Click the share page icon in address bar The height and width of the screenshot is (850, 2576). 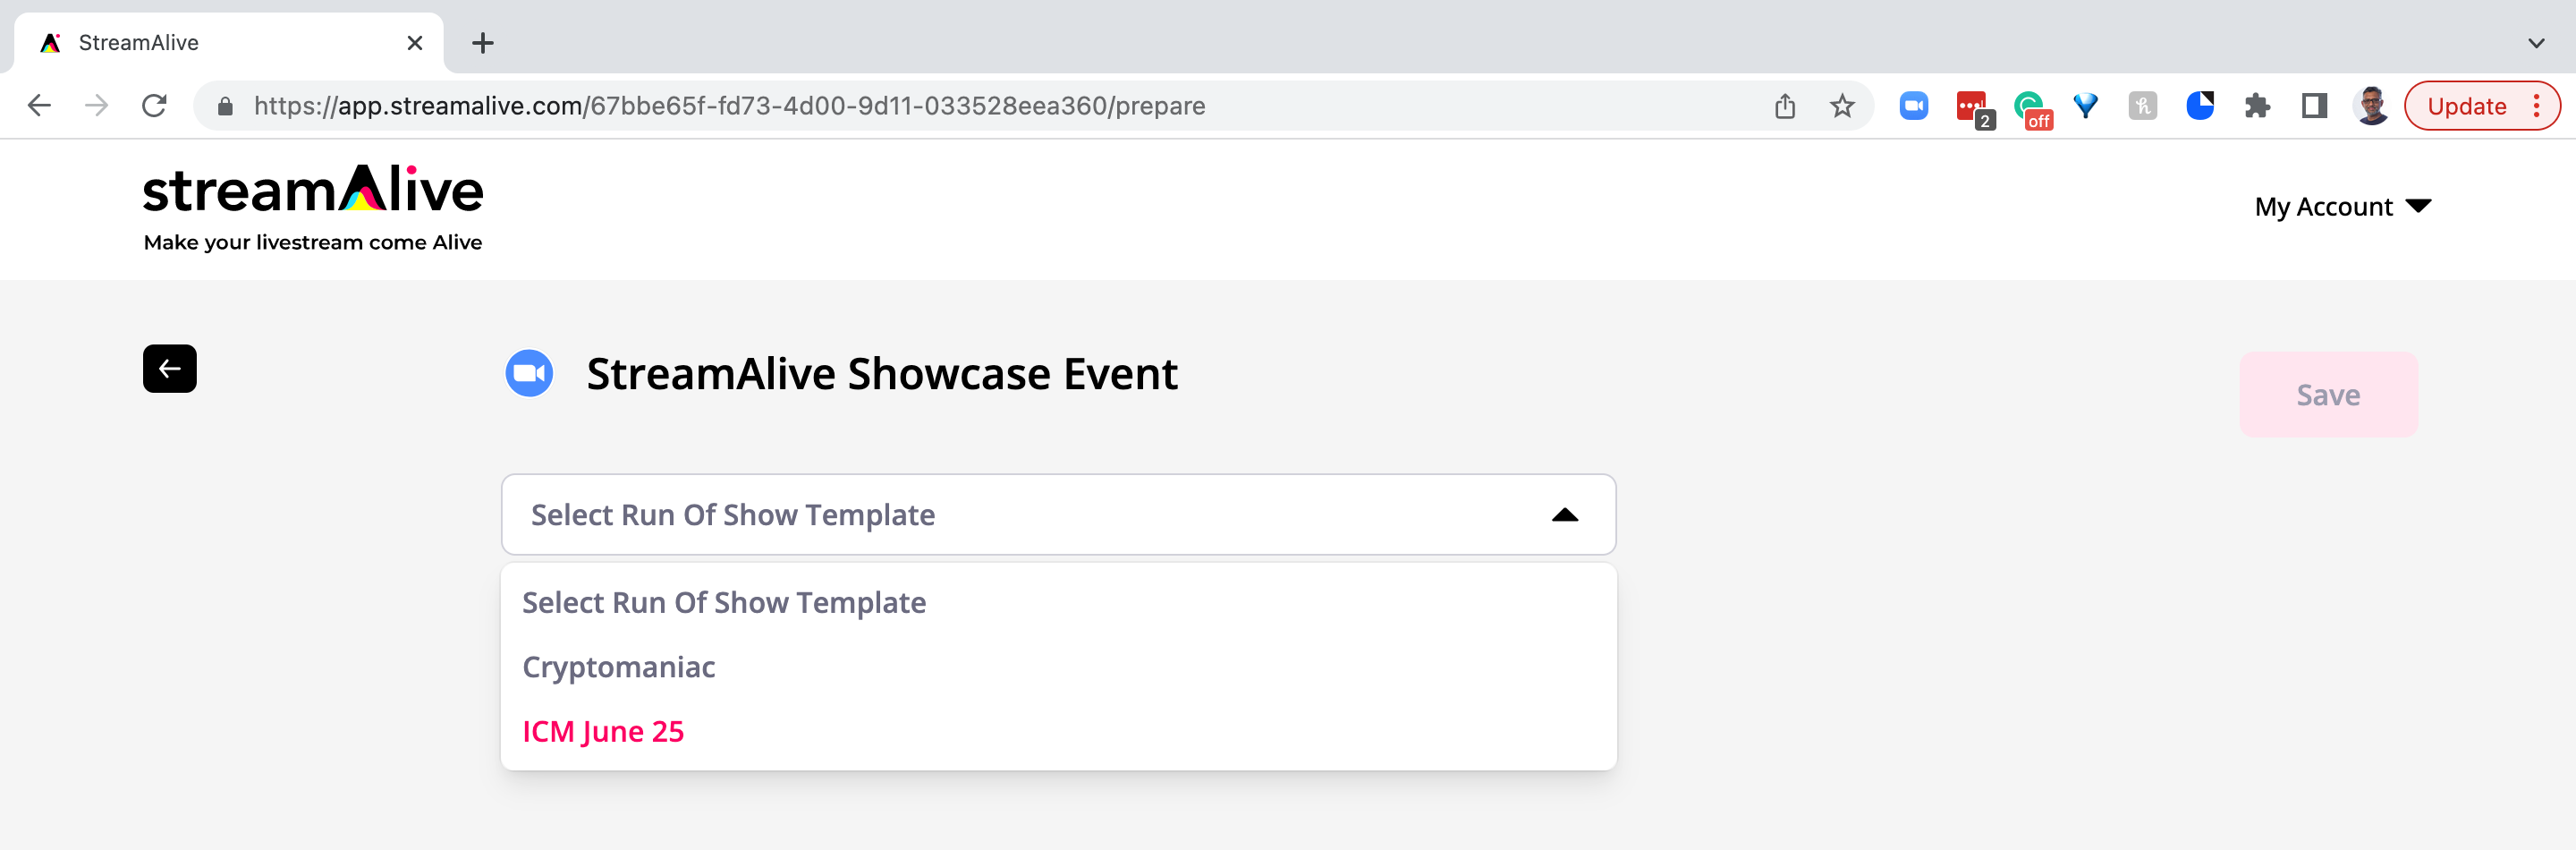(1785, 106)
